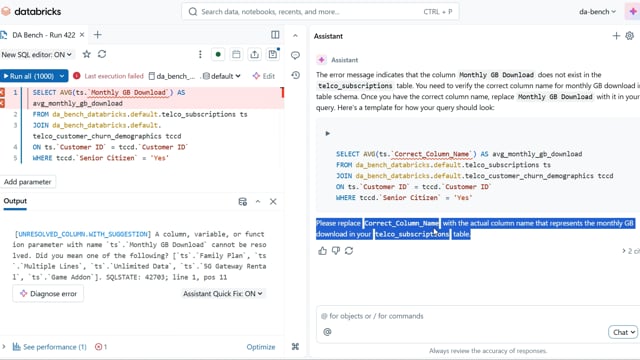Image resolution: width=640 pixels, height=360 pixels.
Task: Click the green status indicator button
Action: [218, 54]
